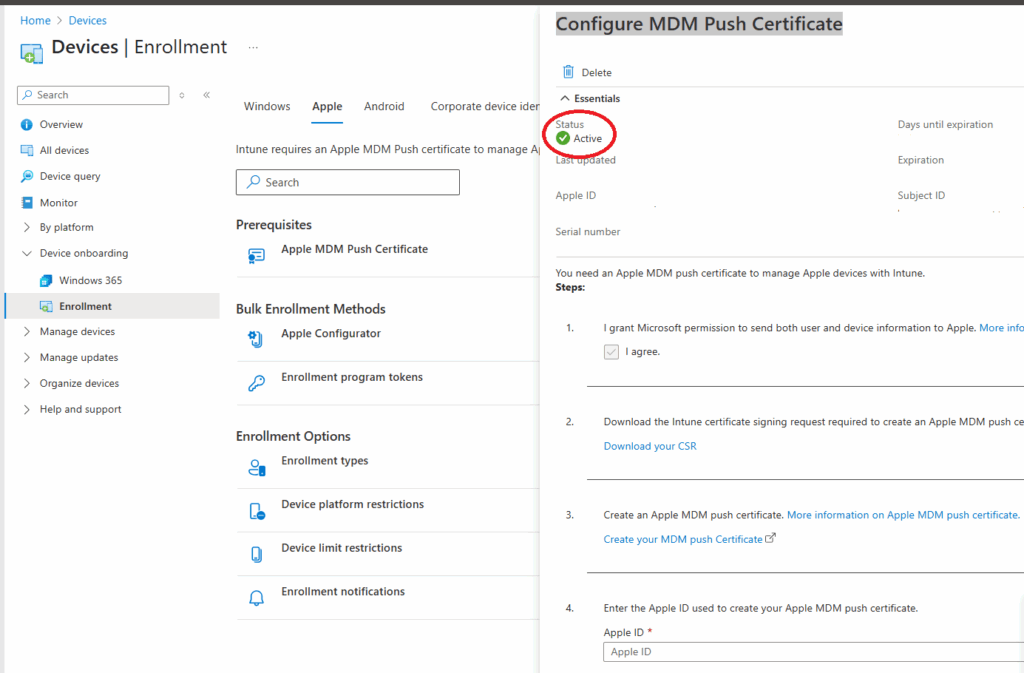1024x673 pixels.
Task: Open the ellipsis menu beside Enrollment title
Action: pos(253,48)
